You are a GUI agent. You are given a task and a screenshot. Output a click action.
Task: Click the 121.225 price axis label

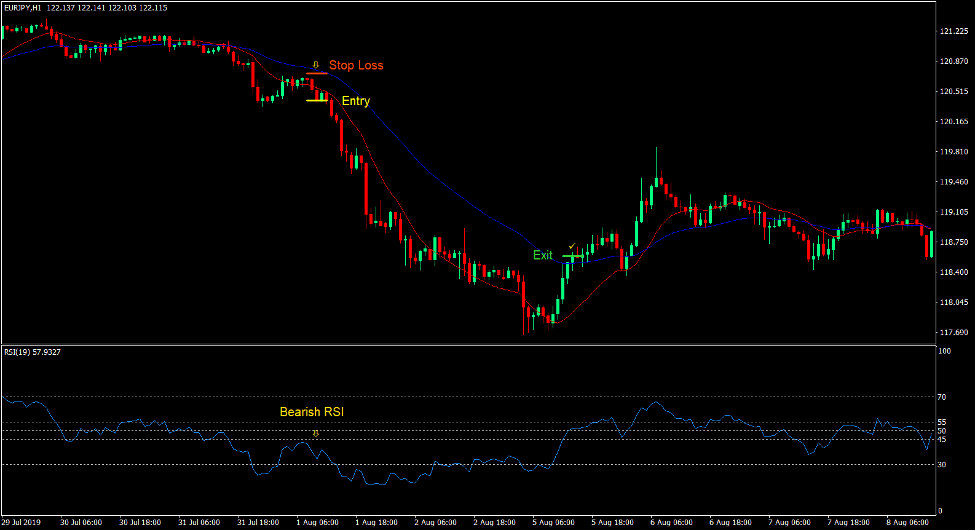(954, 31)
